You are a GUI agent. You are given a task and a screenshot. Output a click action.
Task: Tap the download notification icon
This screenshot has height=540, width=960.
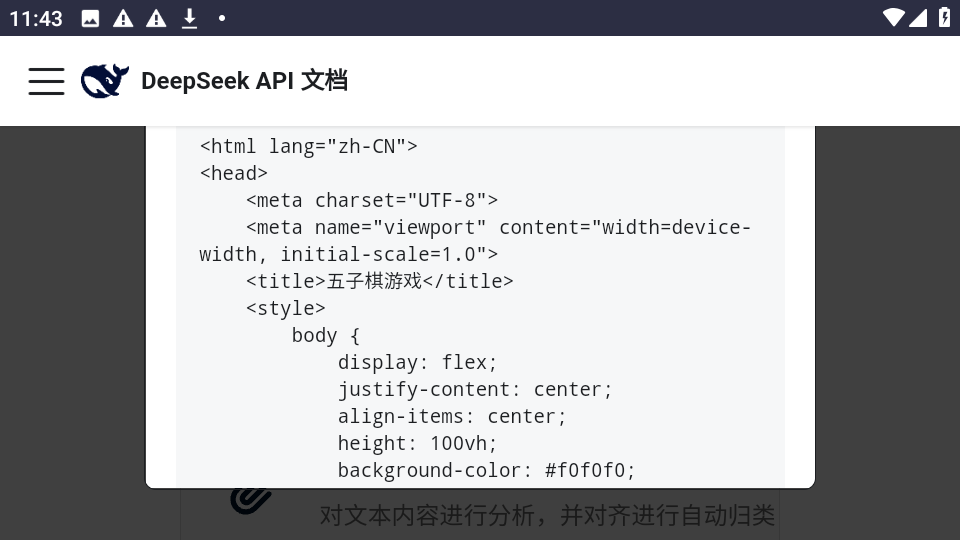(x=189, y=18)
